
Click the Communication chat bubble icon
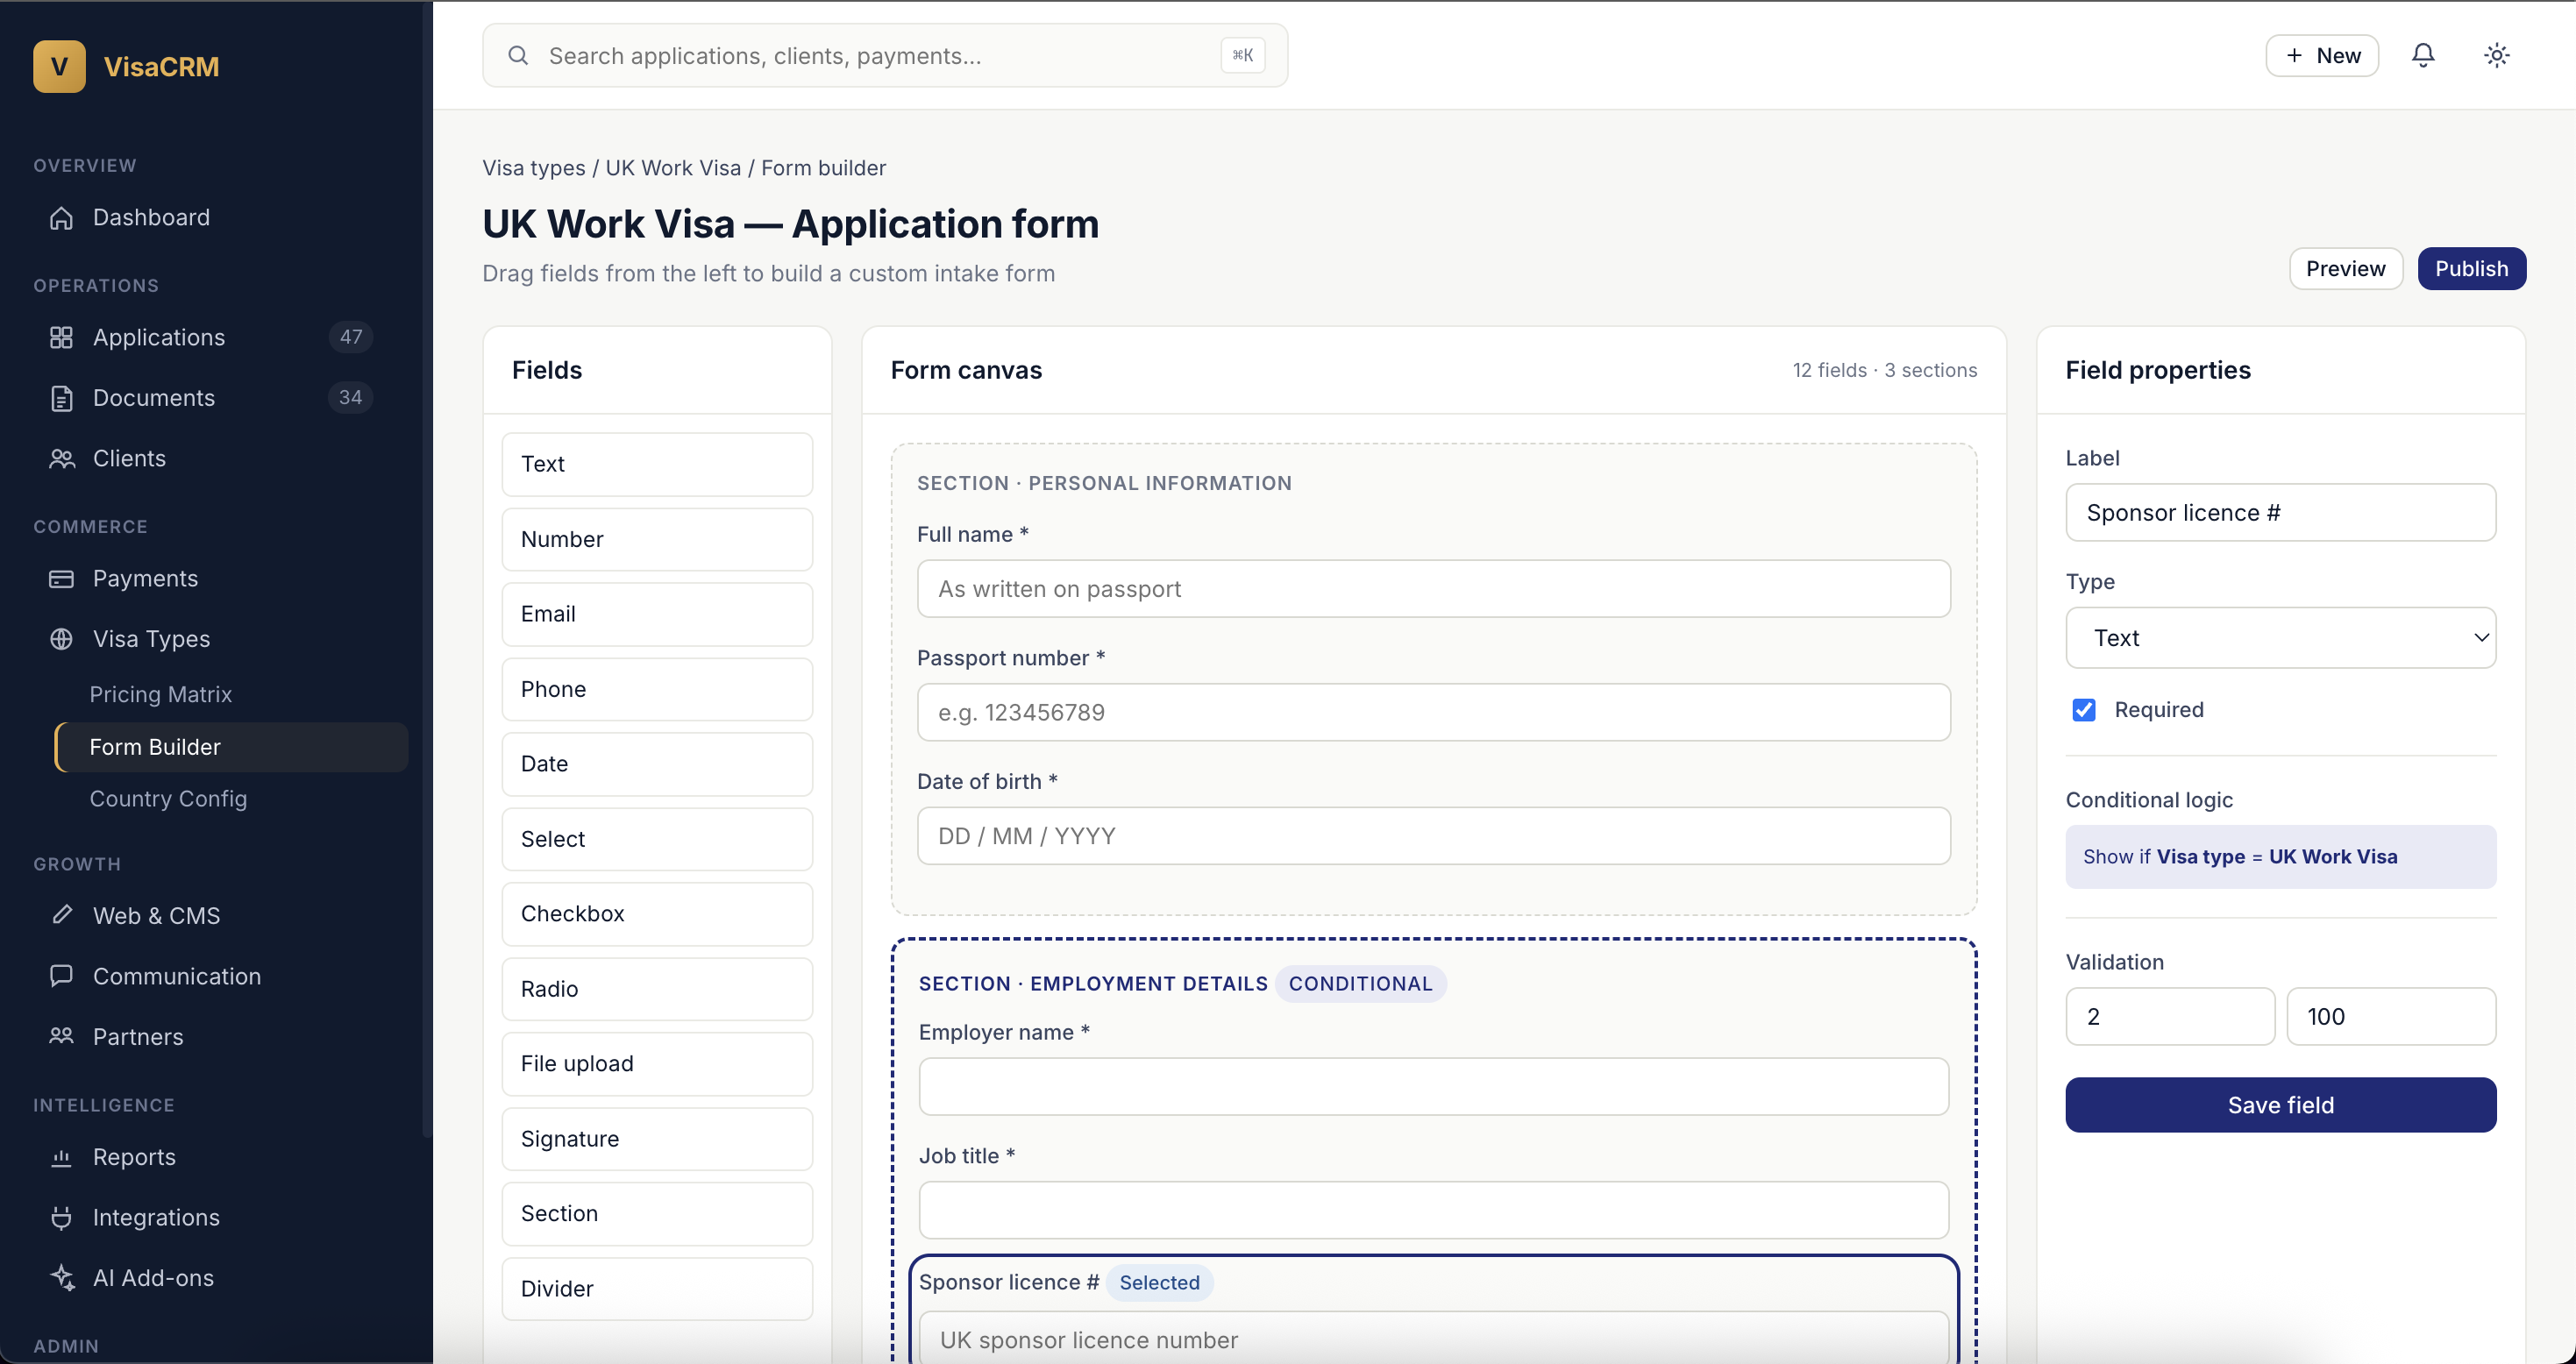pos(61,976)
